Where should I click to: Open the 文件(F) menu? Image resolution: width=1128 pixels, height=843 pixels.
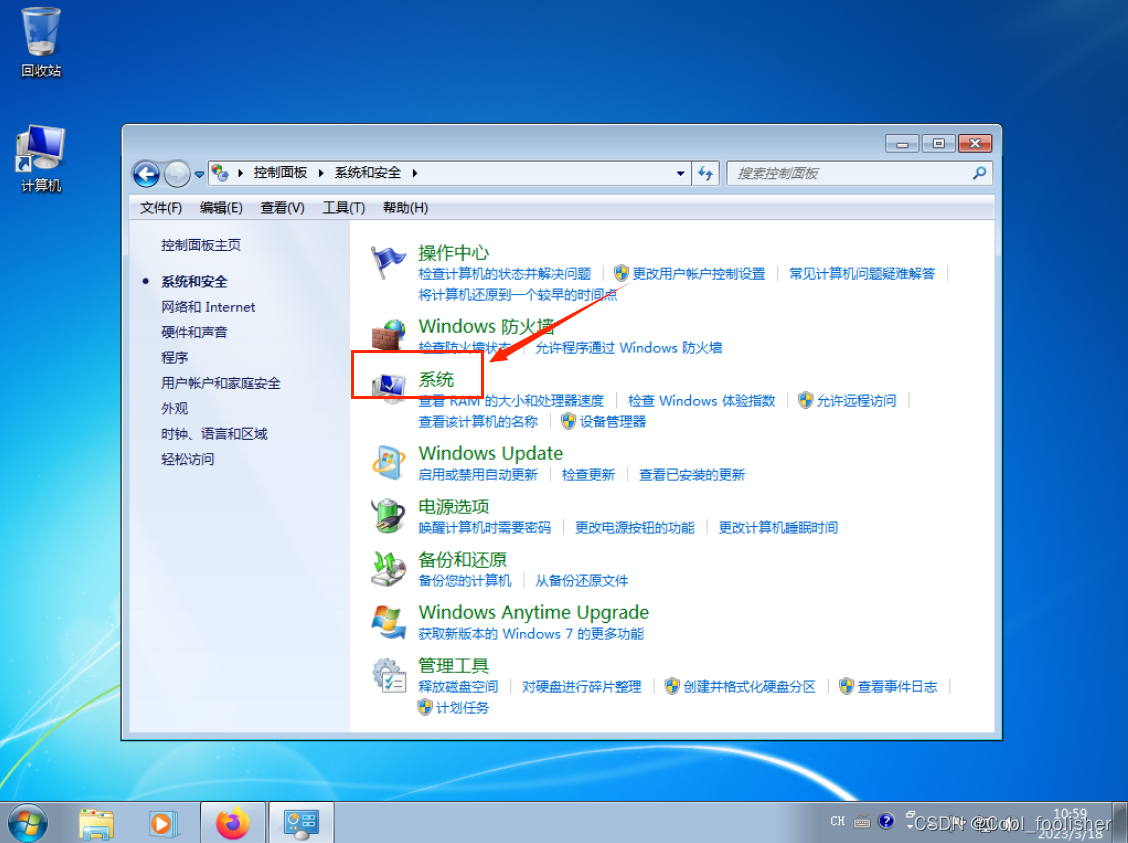(x=161, y=208)
